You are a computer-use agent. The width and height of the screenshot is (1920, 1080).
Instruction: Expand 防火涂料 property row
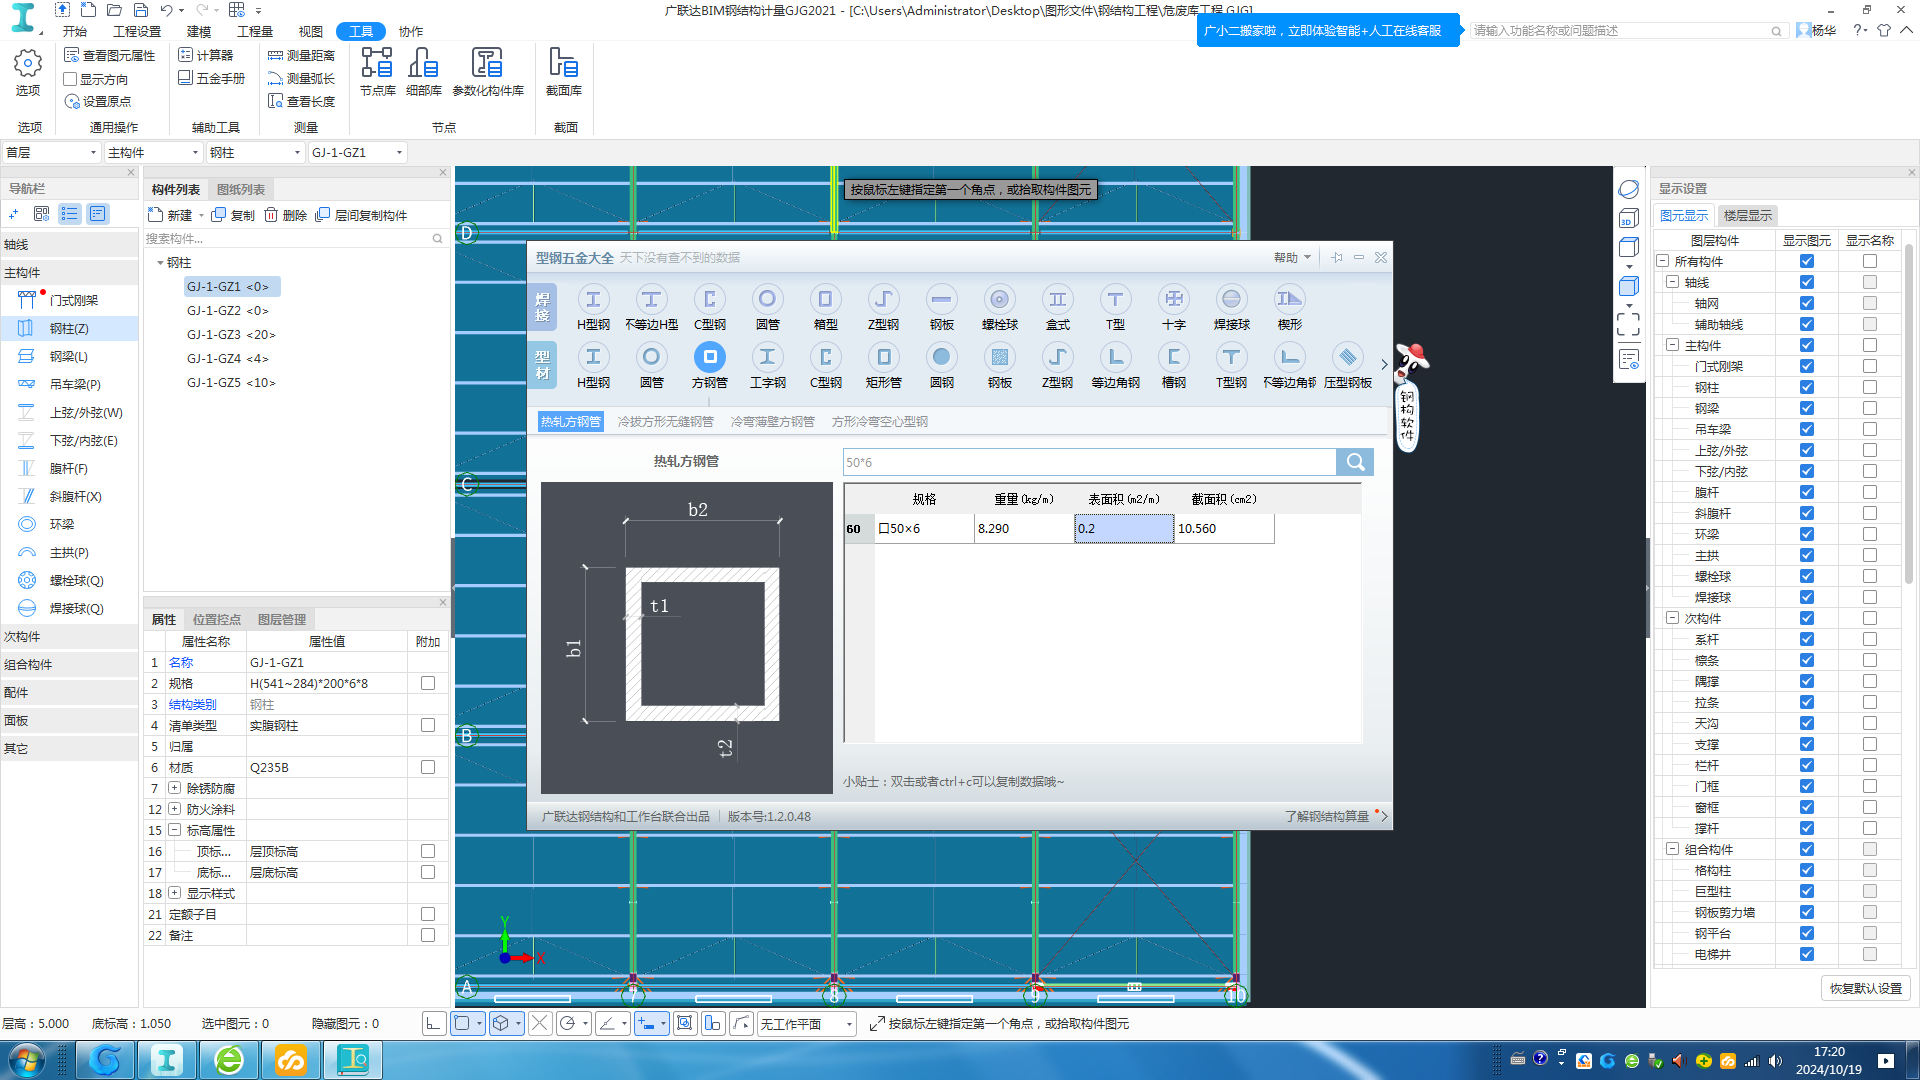point(175,809)
